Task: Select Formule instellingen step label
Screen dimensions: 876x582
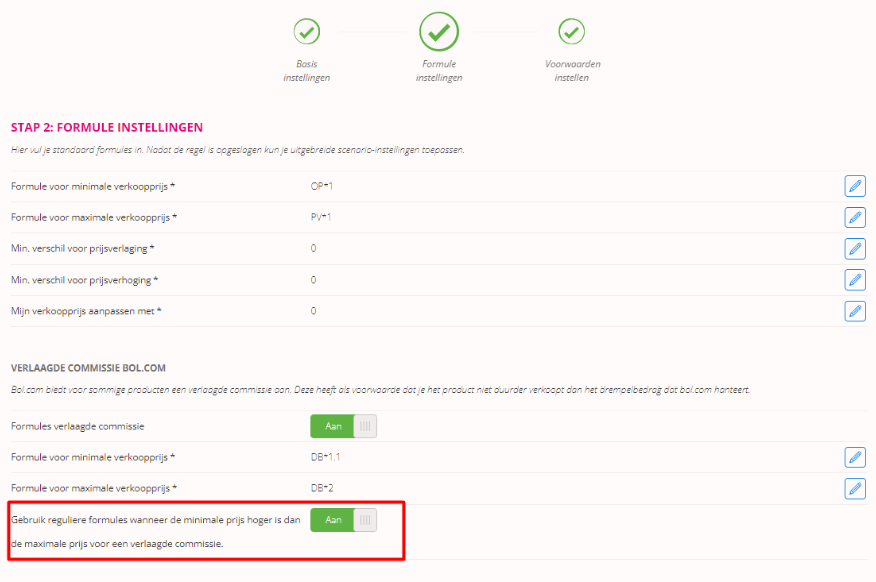Action: click(439, 71)
